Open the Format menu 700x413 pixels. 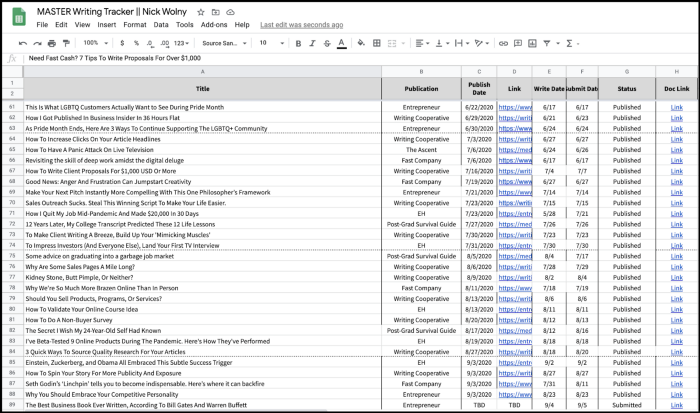tap(134, 24)
